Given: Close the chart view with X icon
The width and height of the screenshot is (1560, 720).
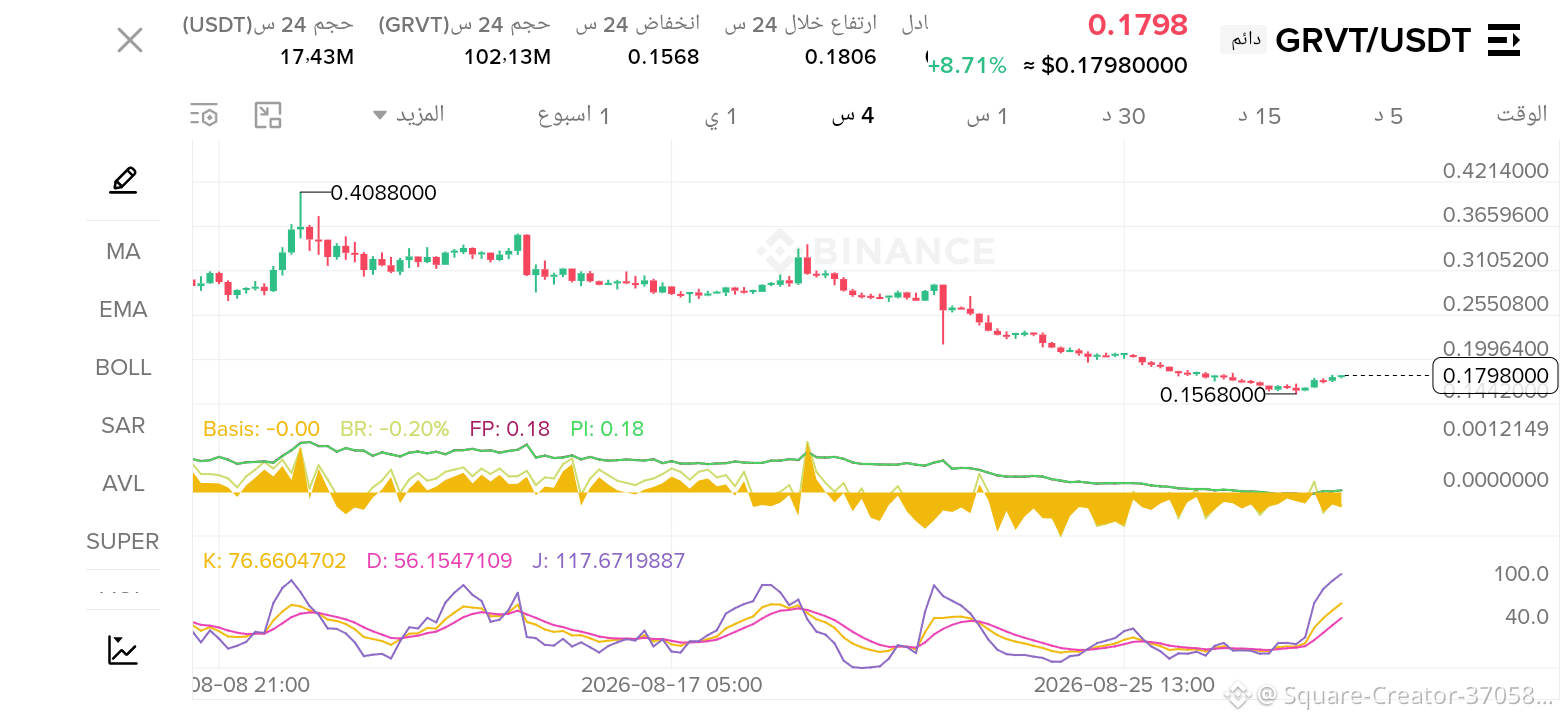Looking at the screenshot, I should coord(130,40).
